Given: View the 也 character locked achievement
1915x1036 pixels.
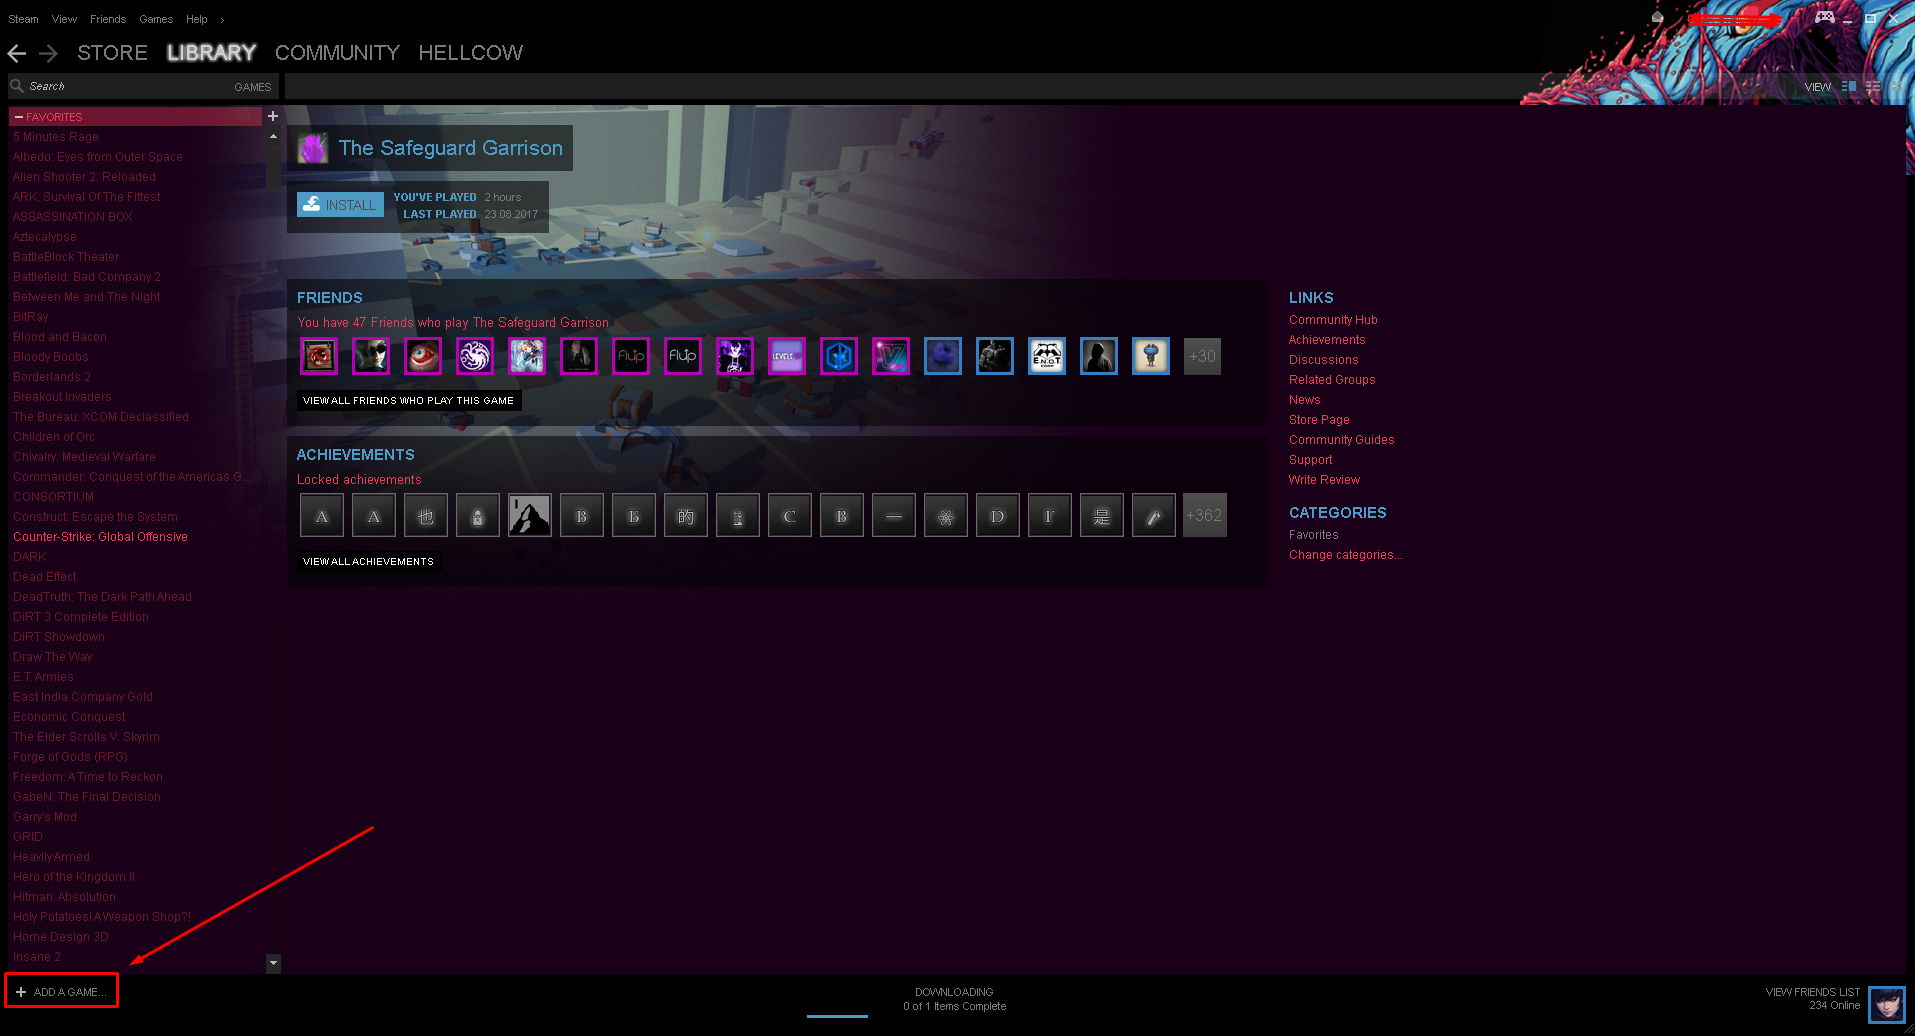Looking at the screenshot, I should point(426,516).
